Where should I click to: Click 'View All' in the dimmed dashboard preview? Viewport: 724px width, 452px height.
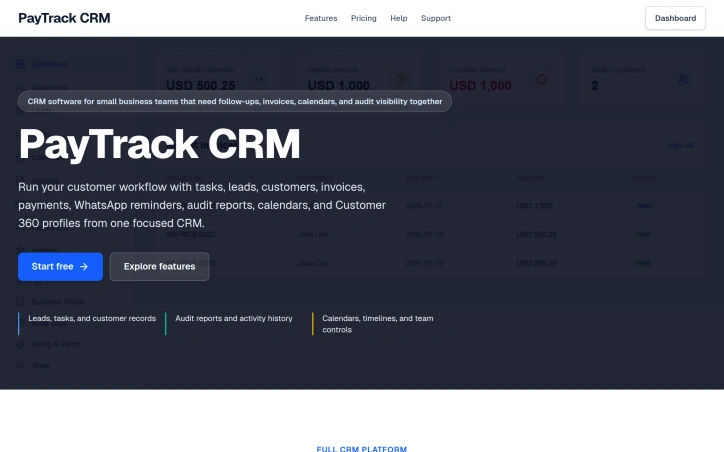(x=681, y=145)
